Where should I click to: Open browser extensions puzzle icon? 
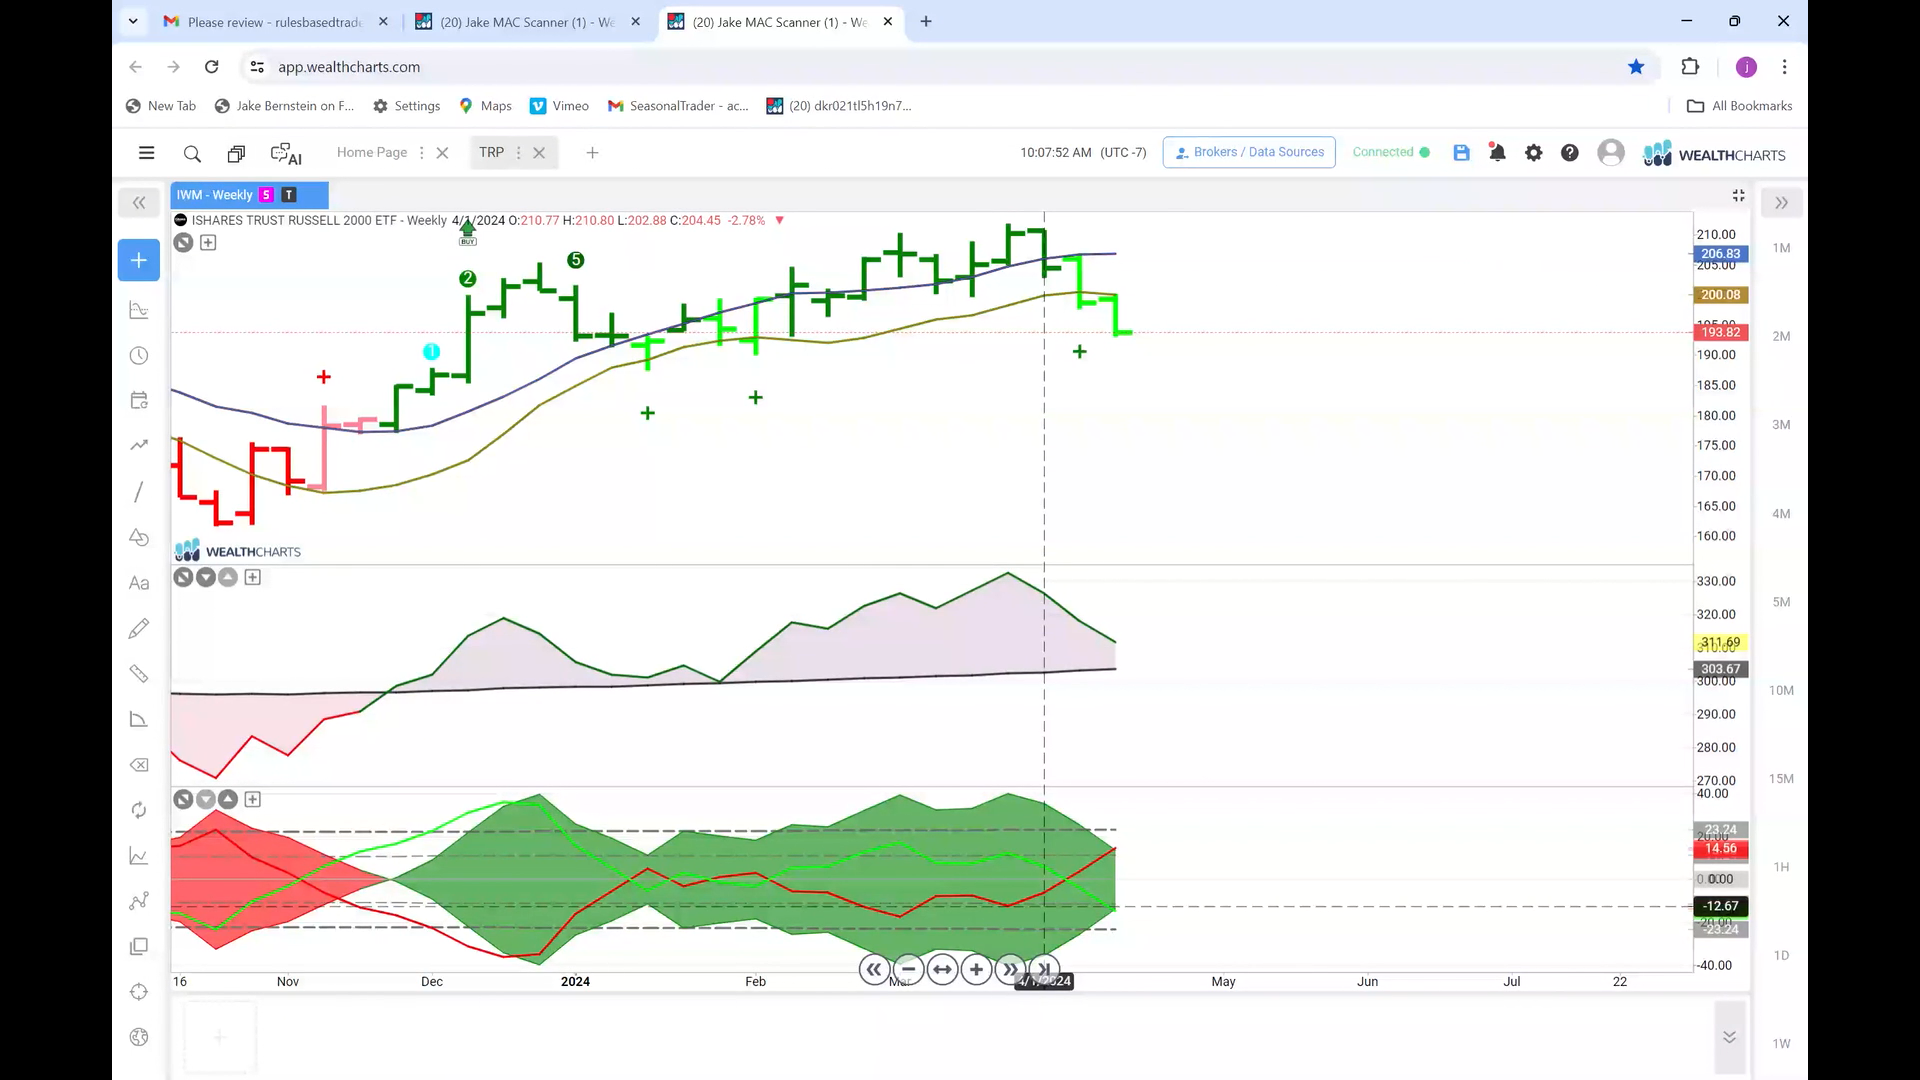1690,67
